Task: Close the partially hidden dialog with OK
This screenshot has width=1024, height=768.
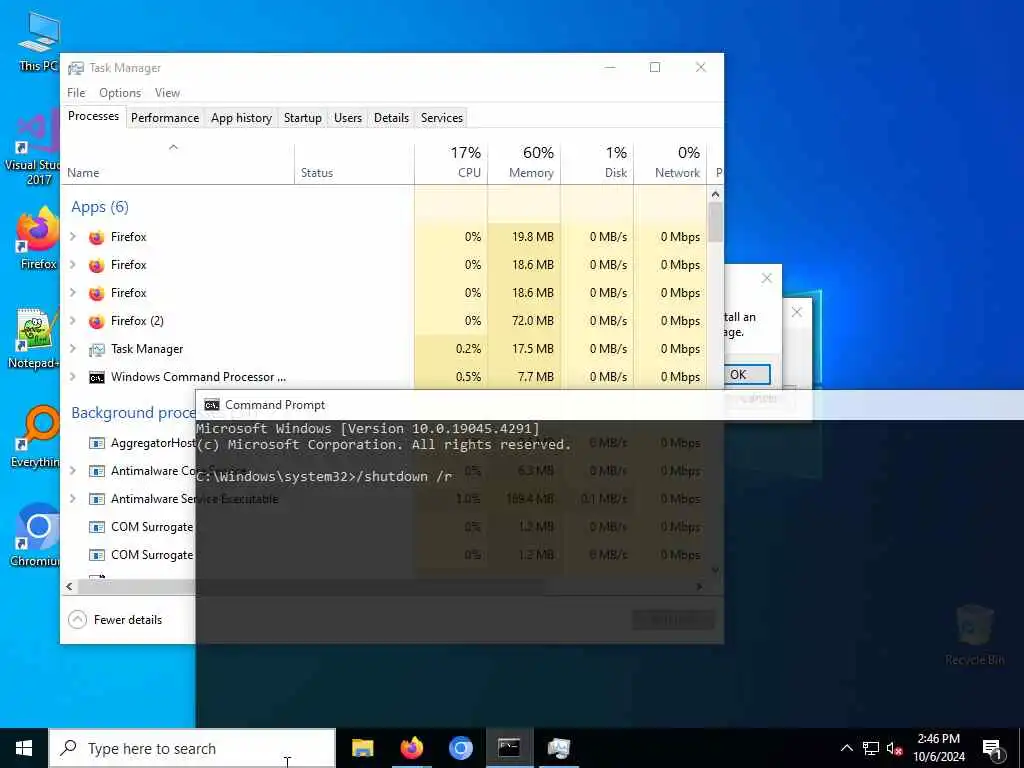Action: tap(747, 374)
